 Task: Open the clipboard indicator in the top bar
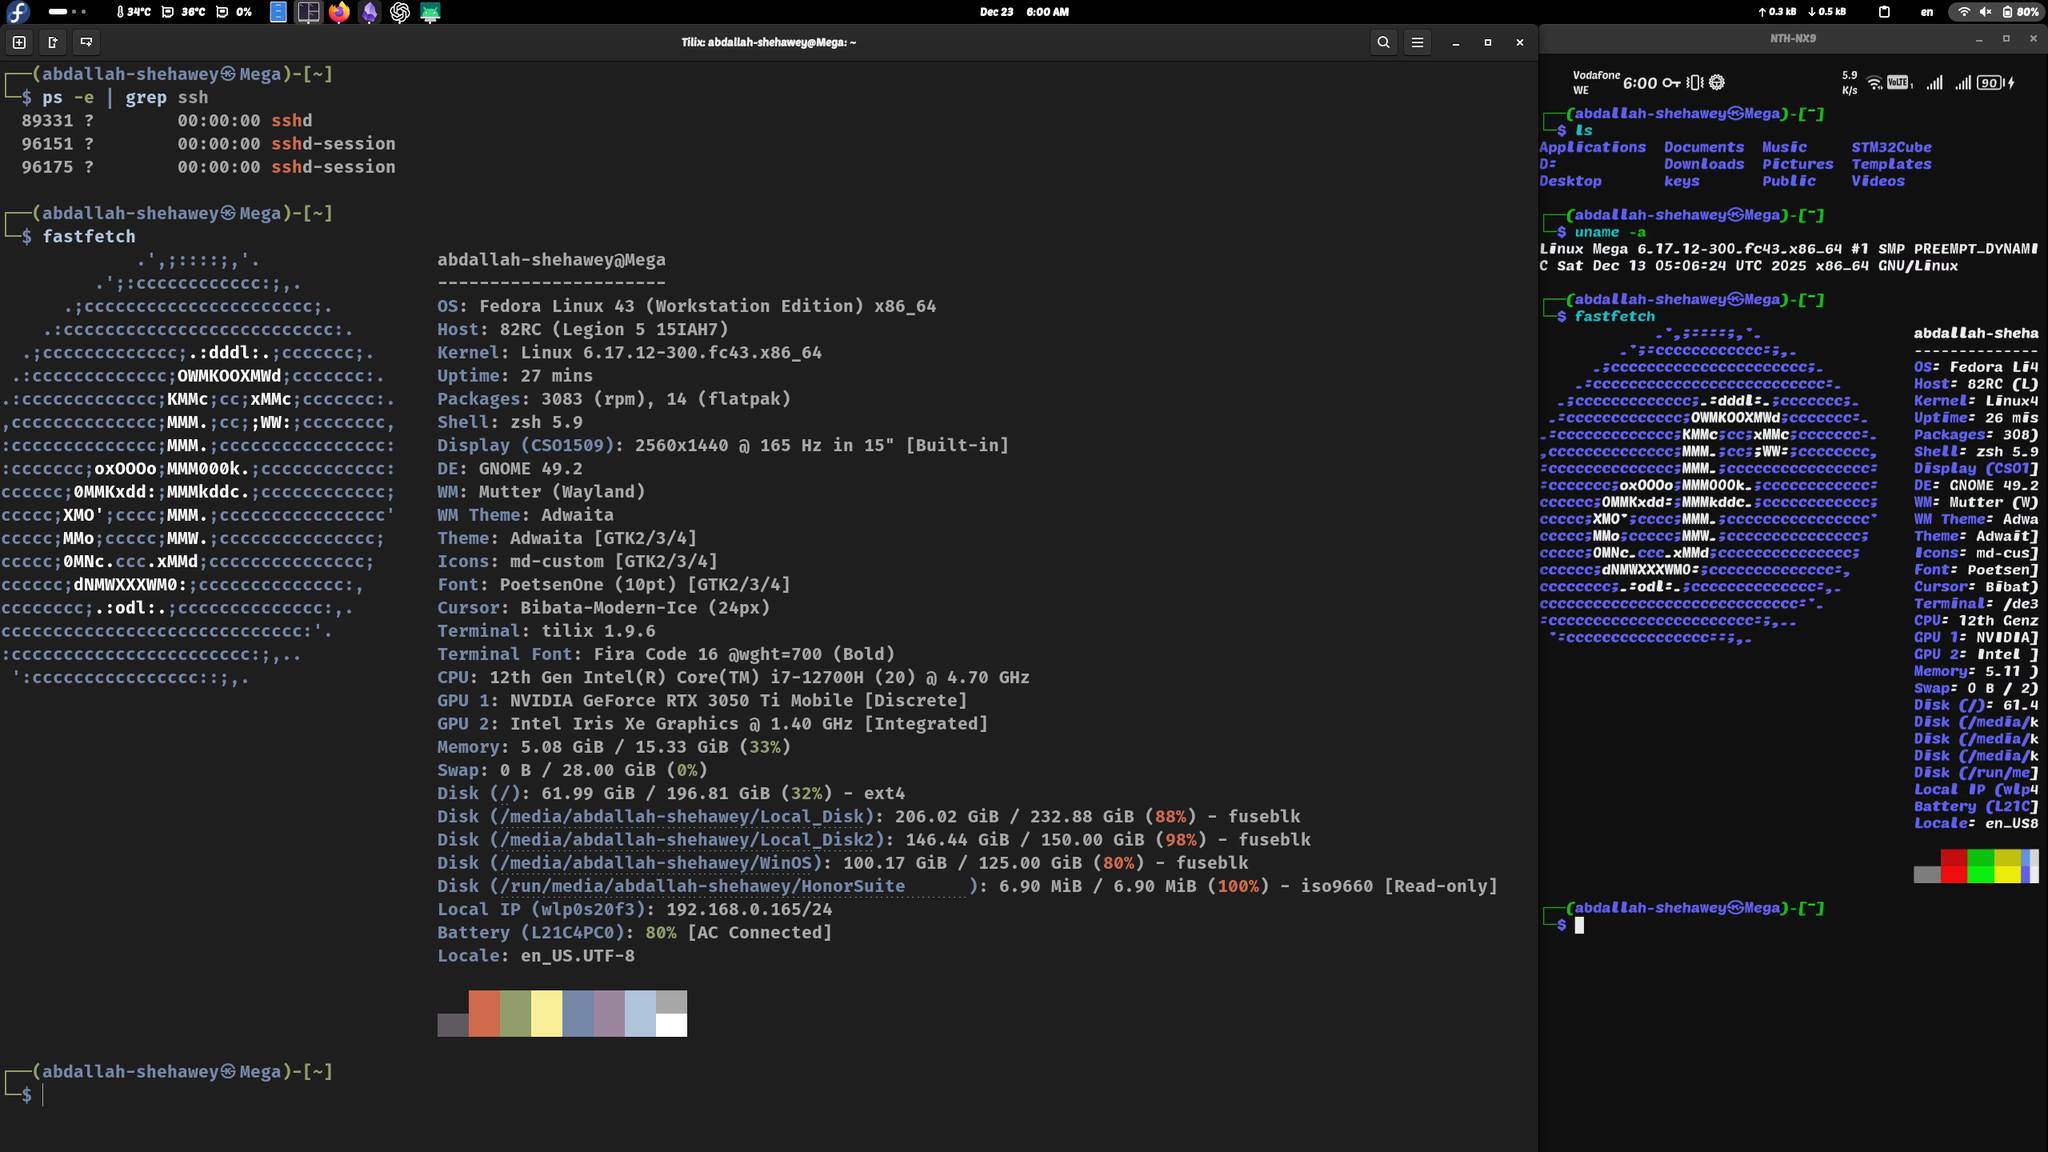coord(1884,12)
